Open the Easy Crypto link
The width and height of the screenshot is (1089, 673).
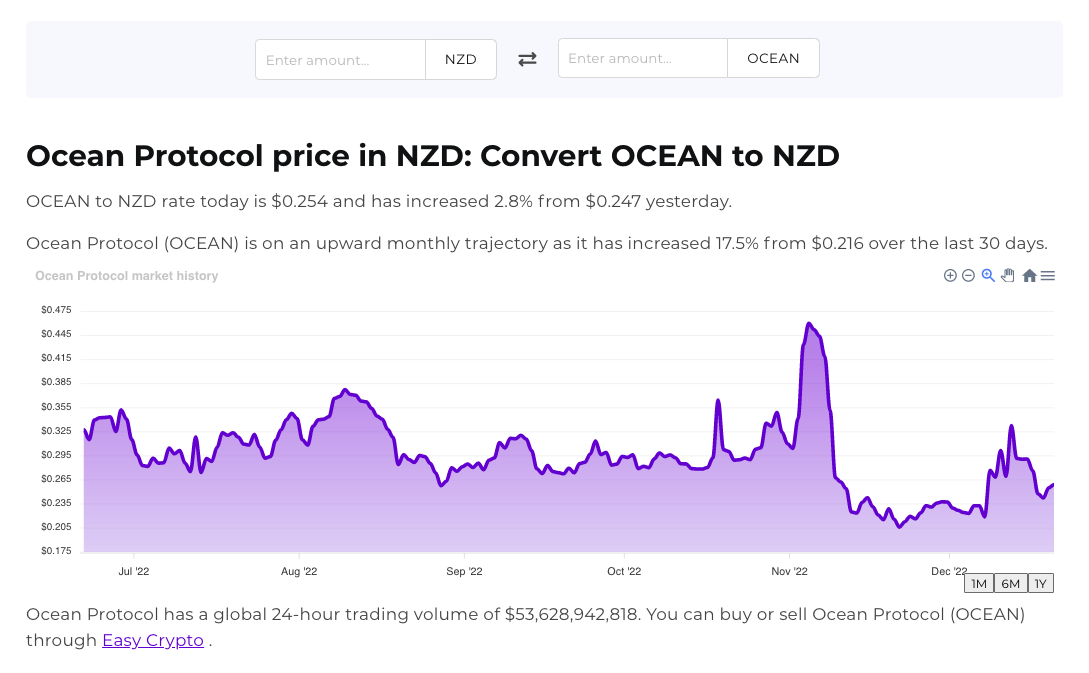[x=152, y=640]
